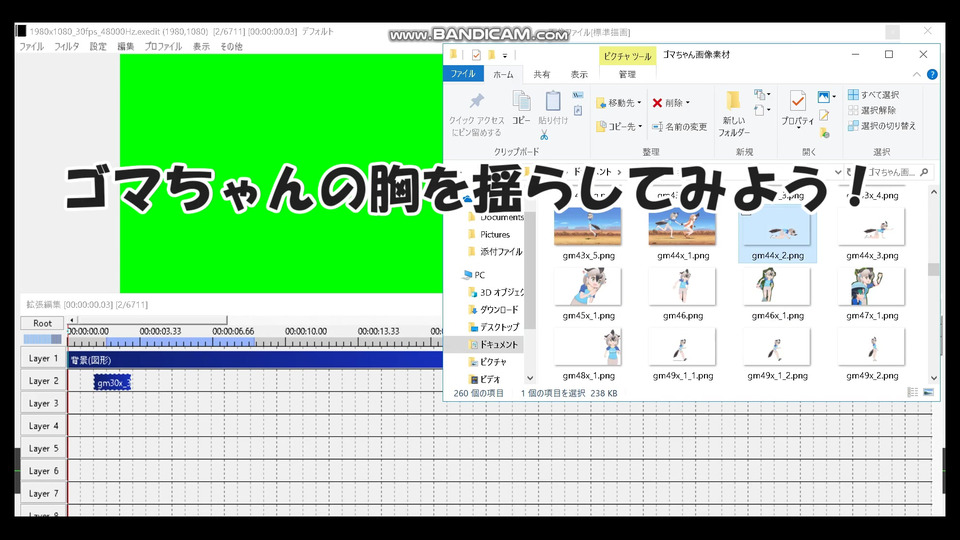This screenshot has height=540, width=960.
Task: Click scroll-down arrow of file list scrollbar
Action: coord(934,378)
